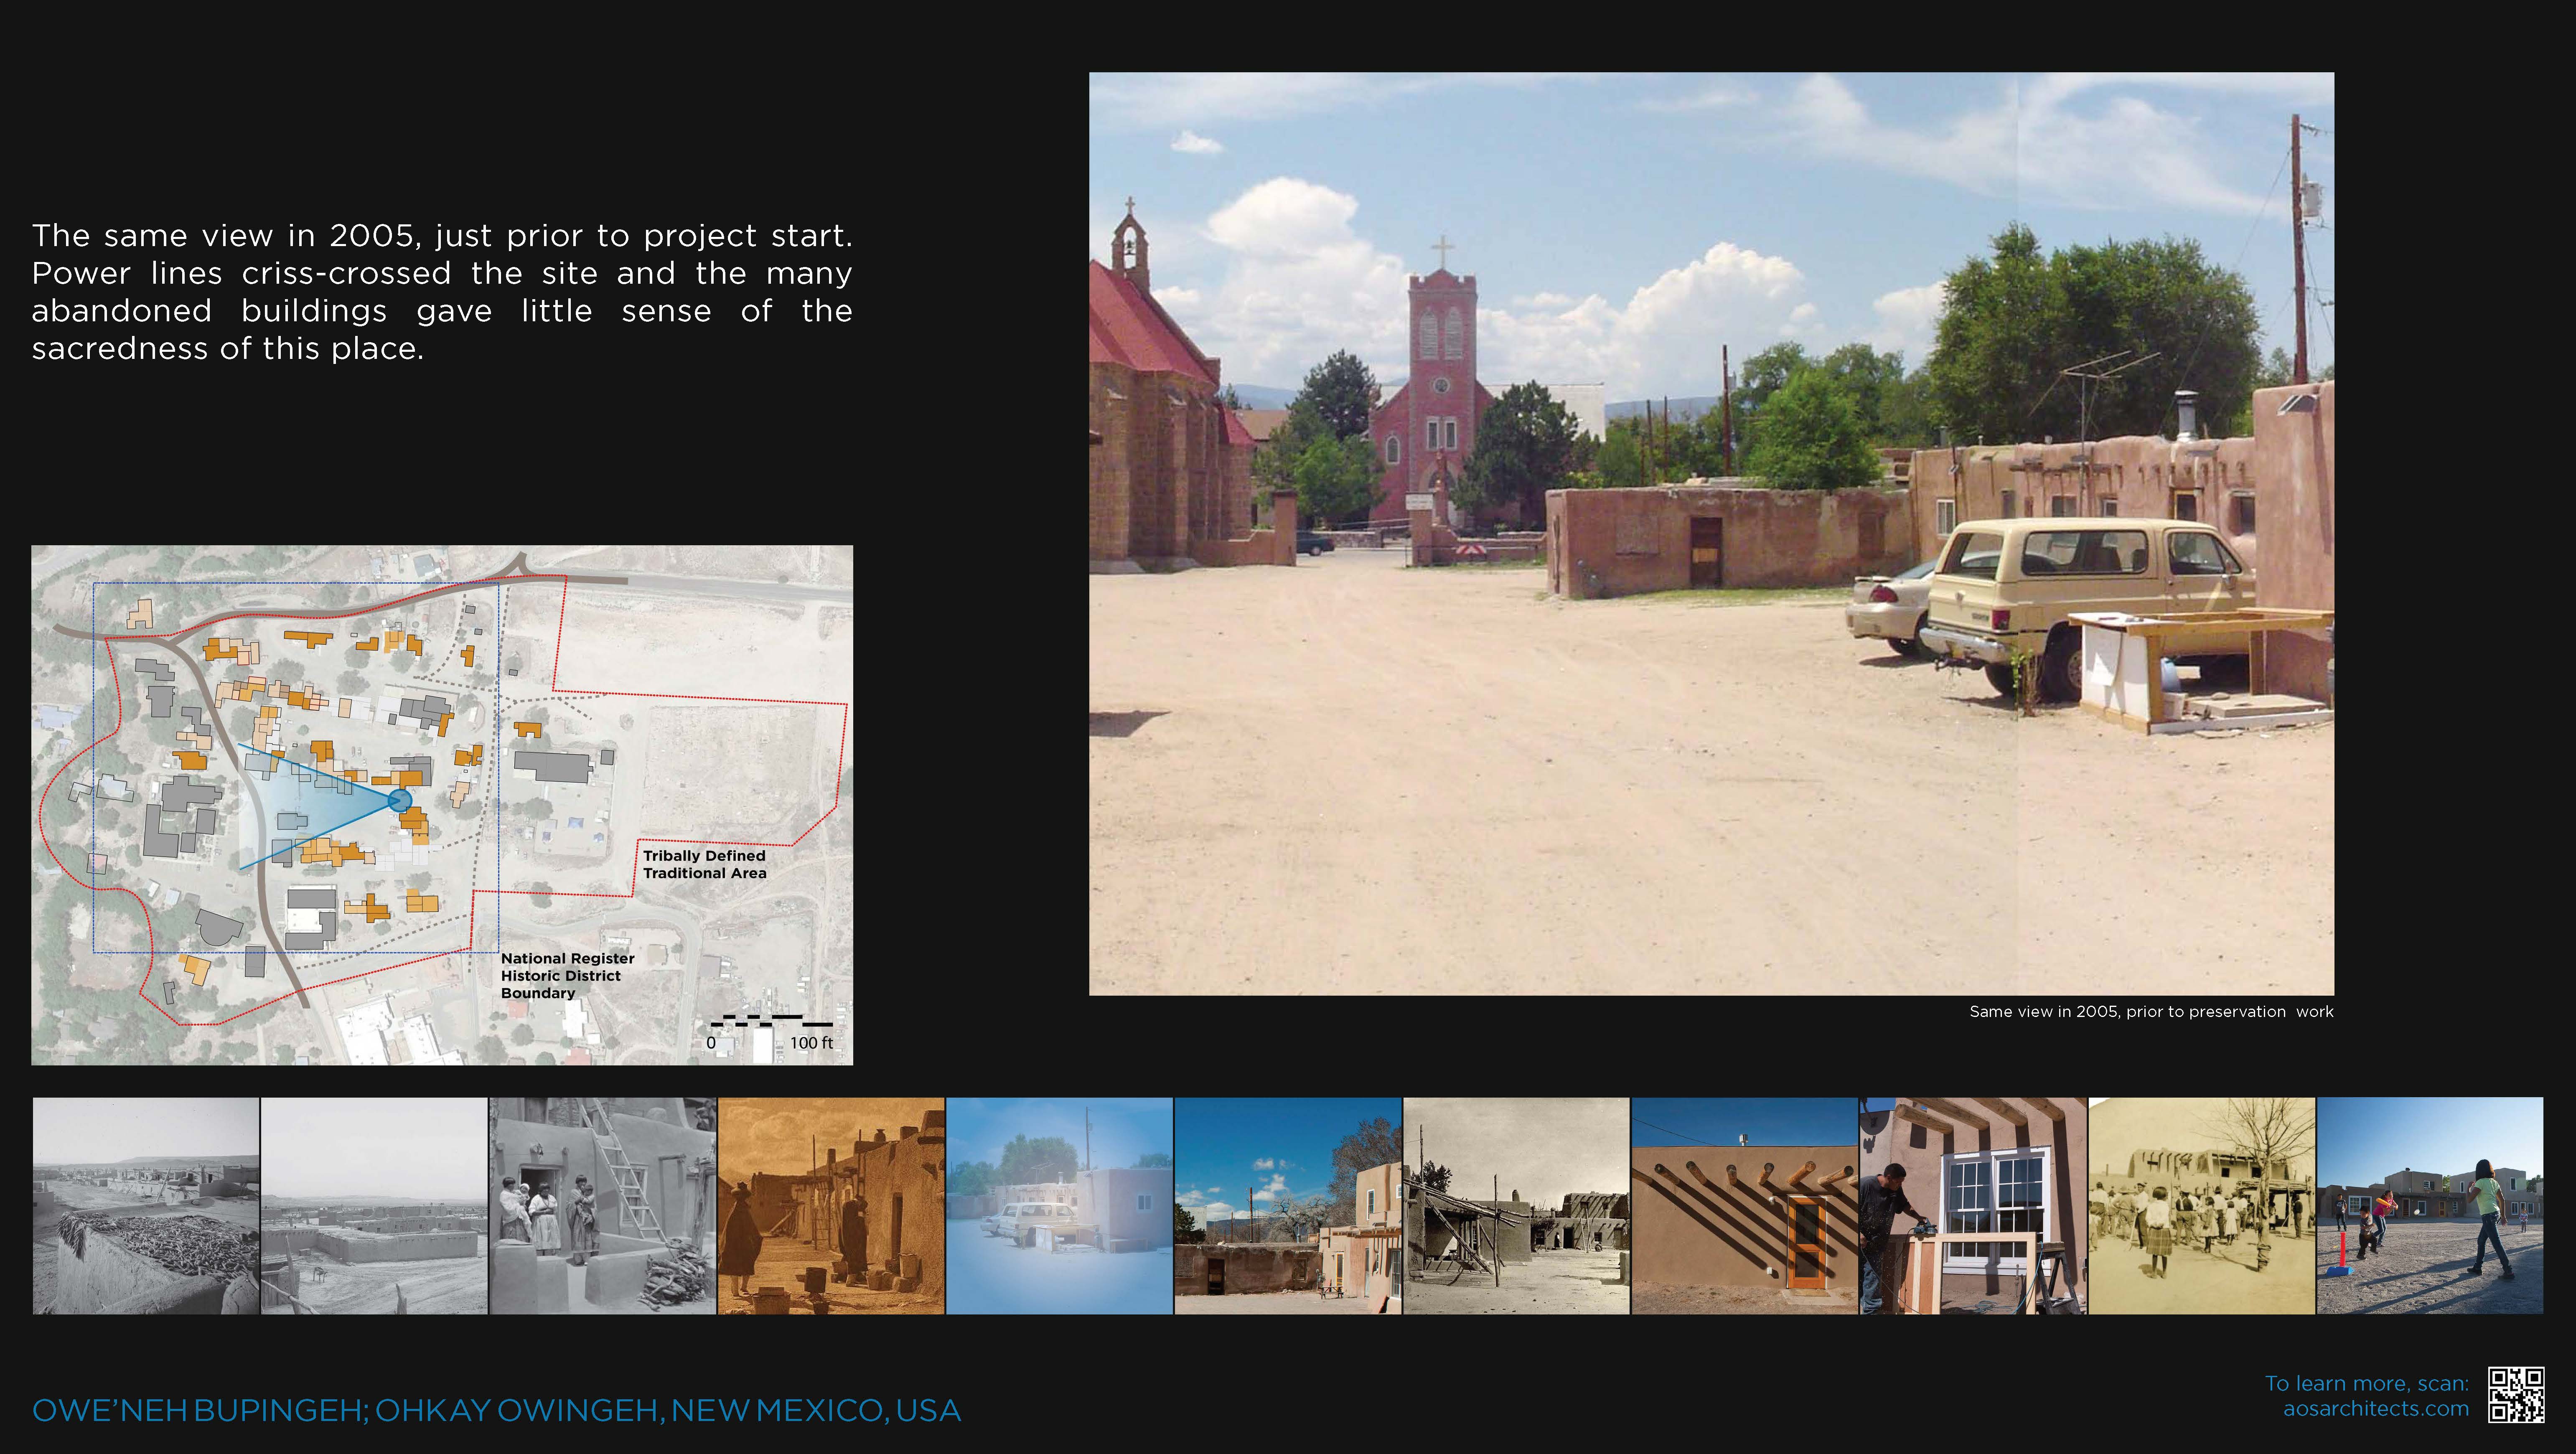Click the 100 ft scale bar on the map
2576x1454 pixels.
[772, 1022]
